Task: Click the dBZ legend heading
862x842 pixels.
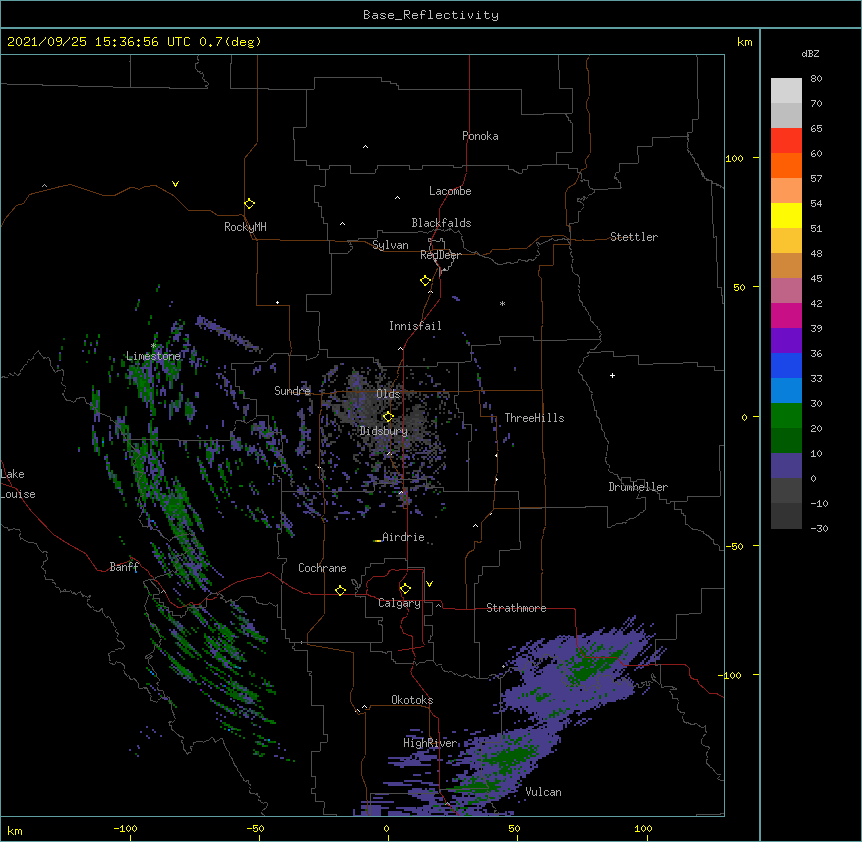Action: [810, 54]
